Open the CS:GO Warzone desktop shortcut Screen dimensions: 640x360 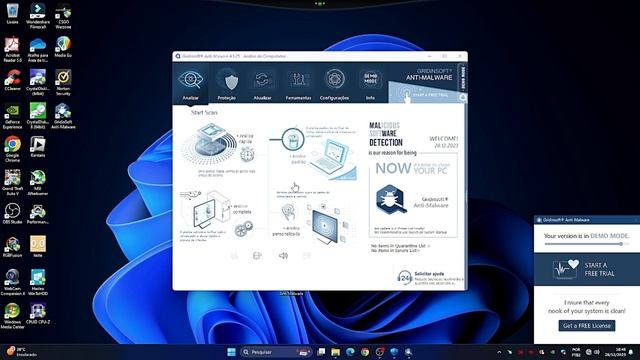[x=63, y=16]
